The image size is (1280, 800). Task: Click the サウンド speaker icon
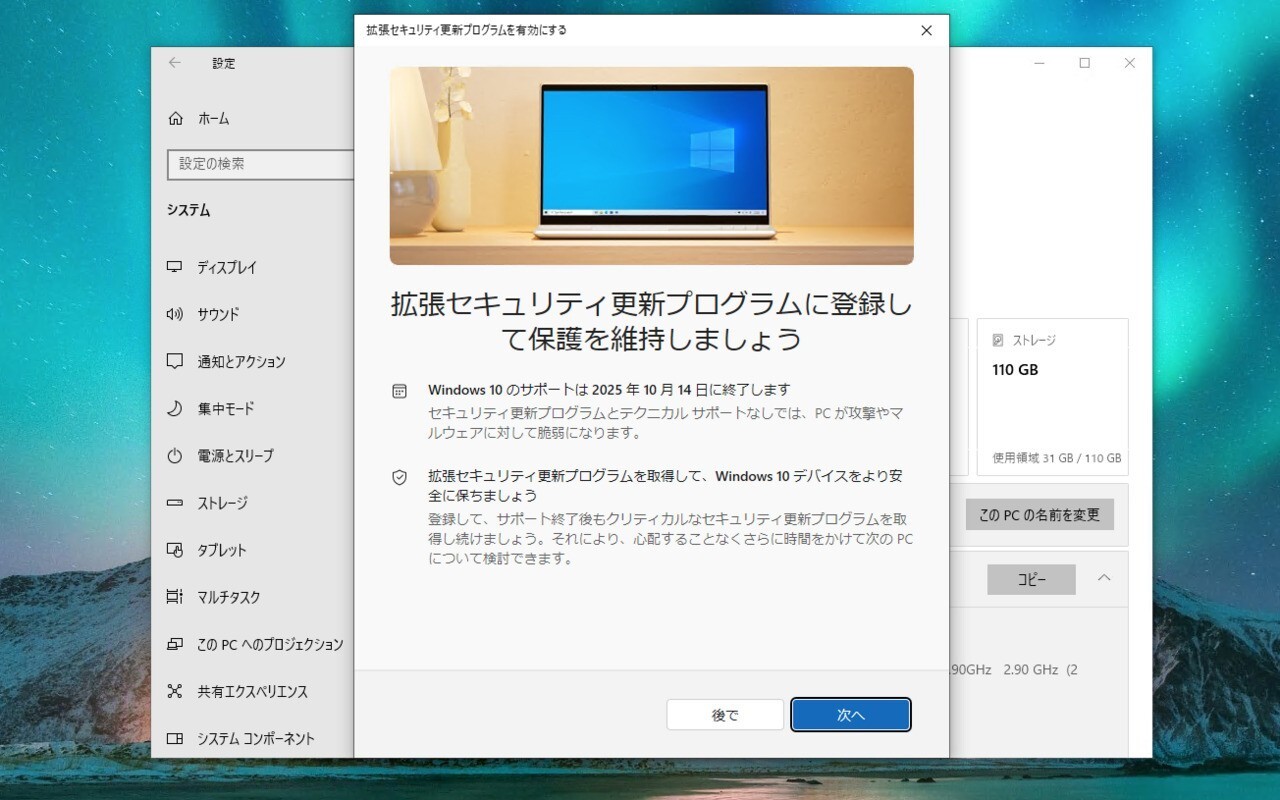pos(175,314)
